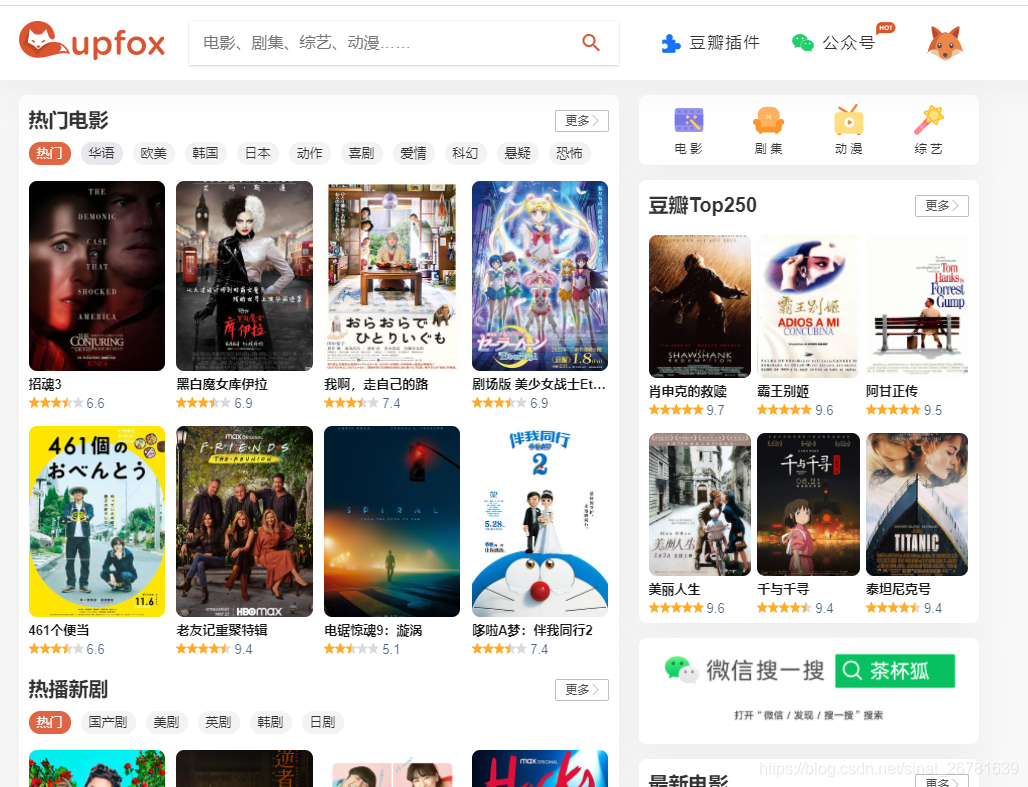Select the 动作 movie filter
Screen dimensions: 1028x787
309,153
